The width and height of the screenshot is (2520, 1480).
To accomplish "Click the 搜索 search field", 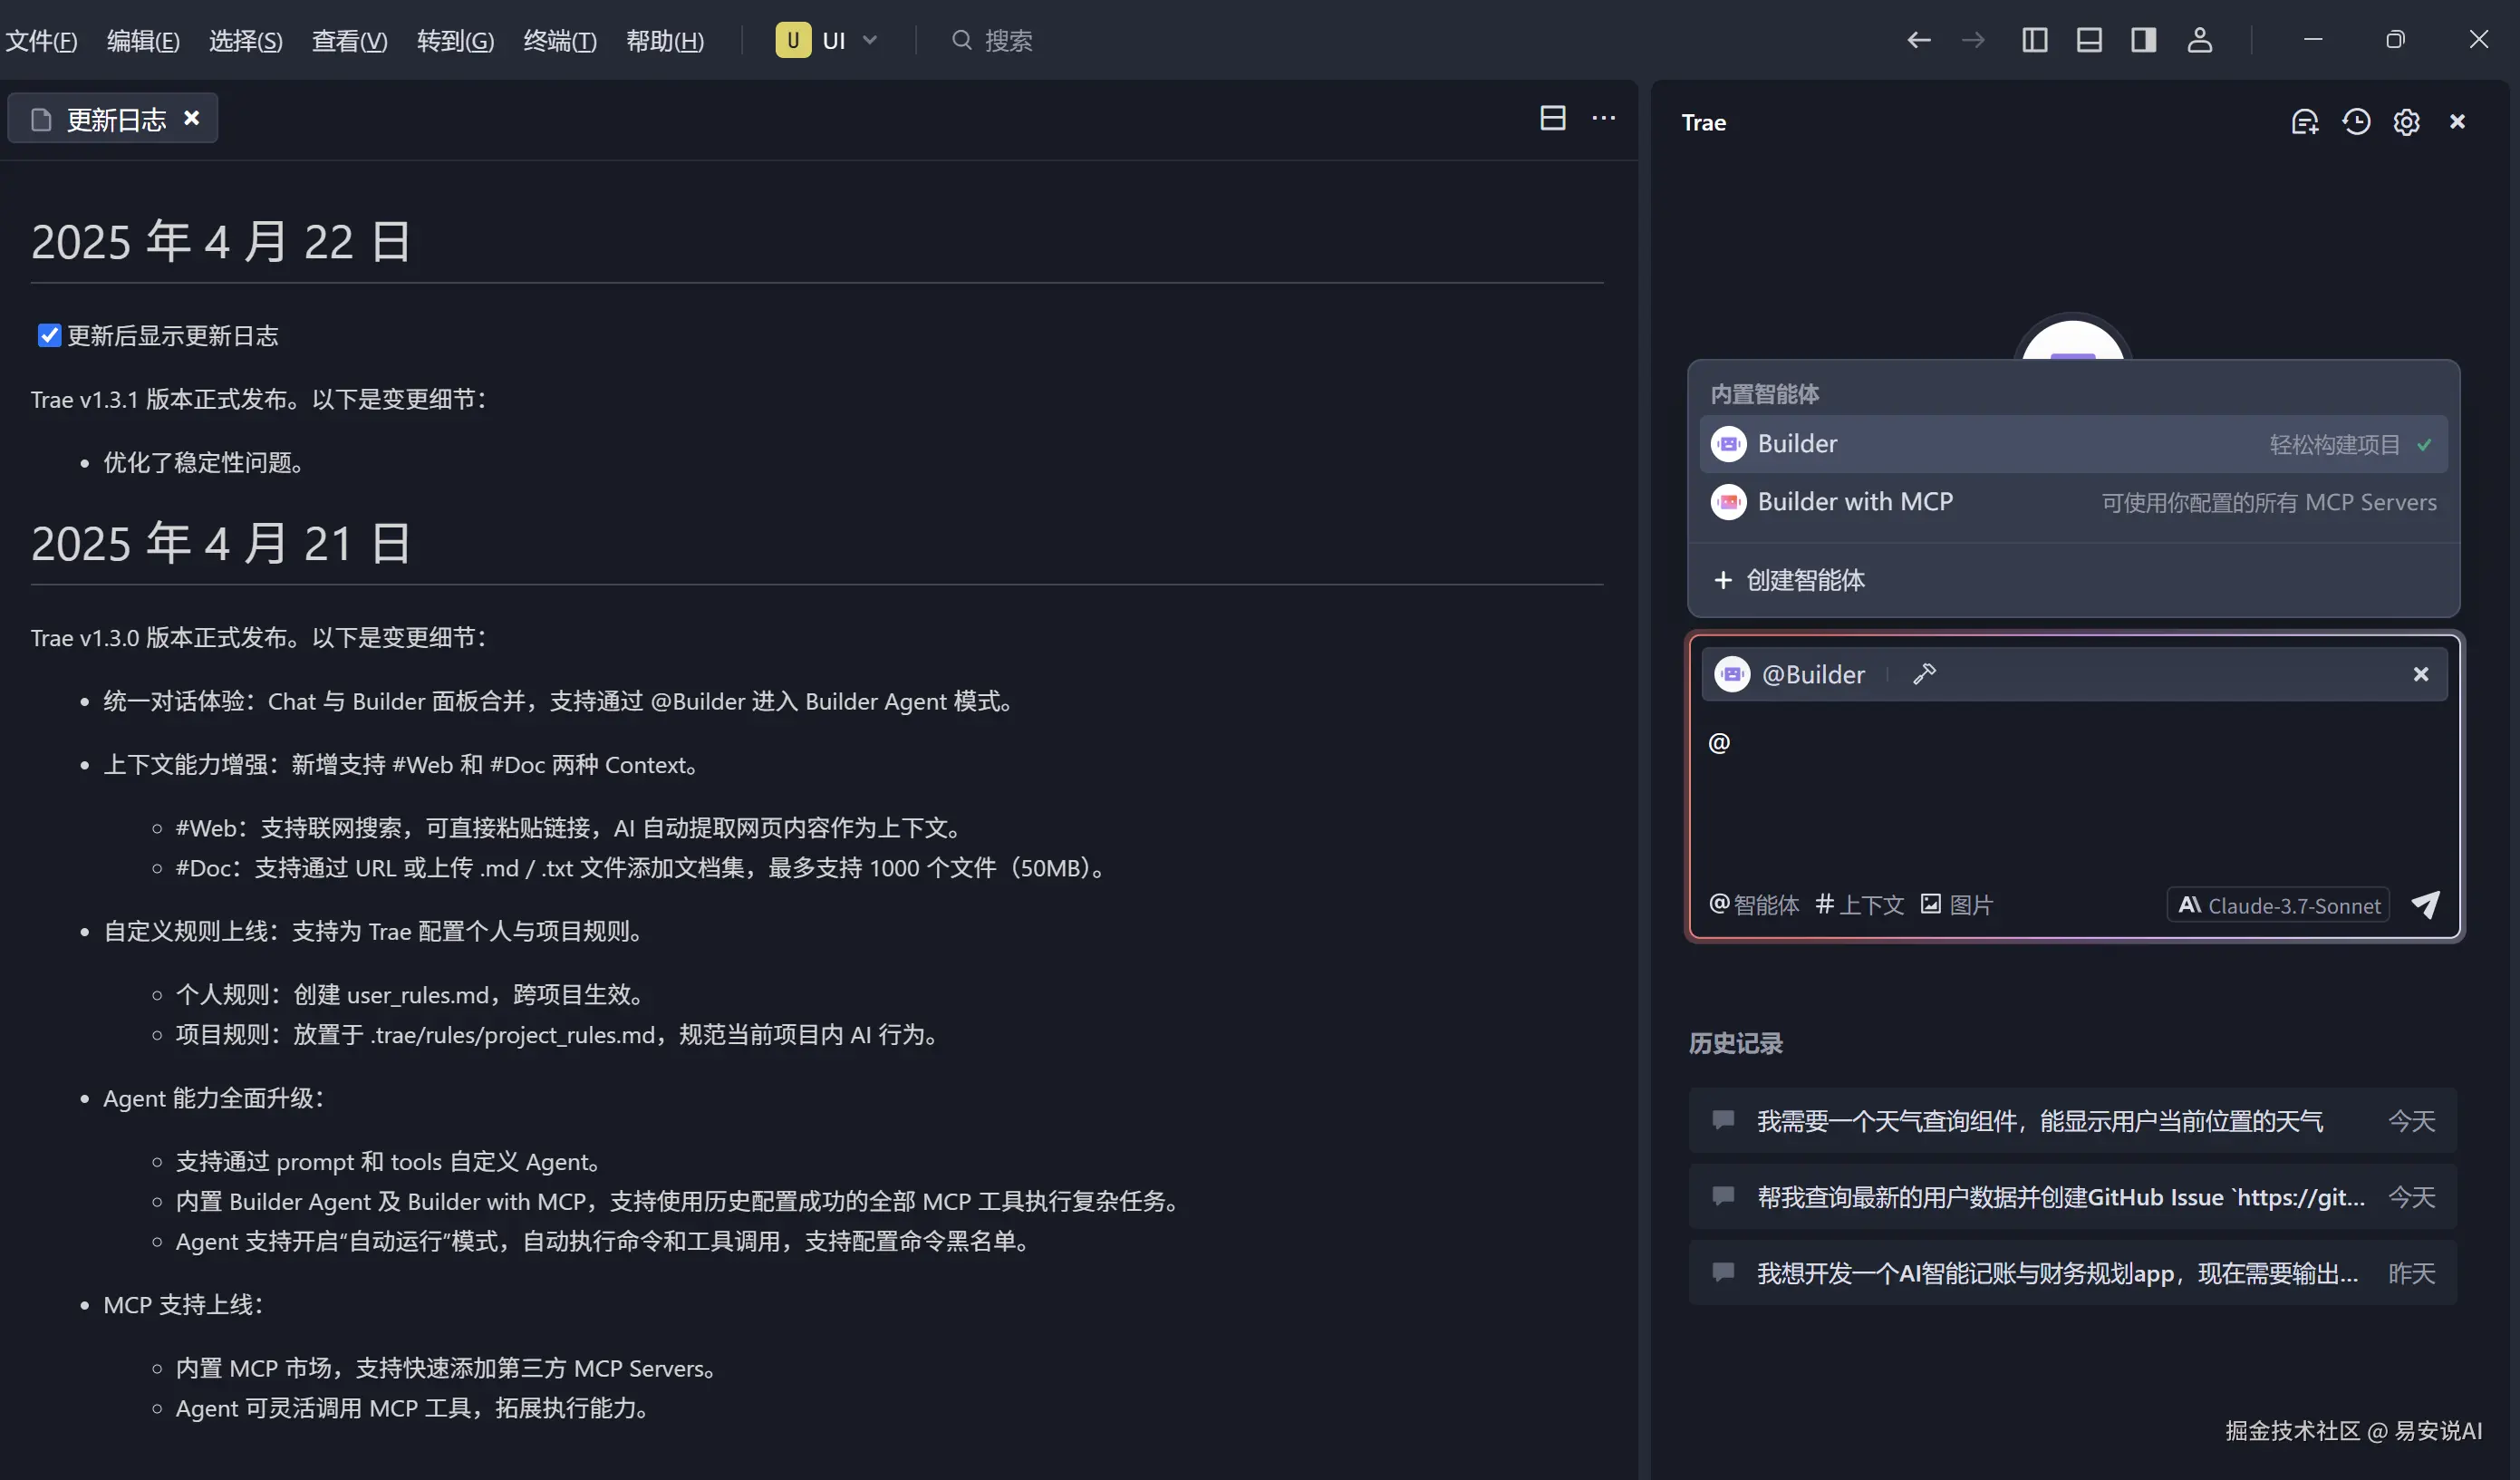I will [1007, 41].
